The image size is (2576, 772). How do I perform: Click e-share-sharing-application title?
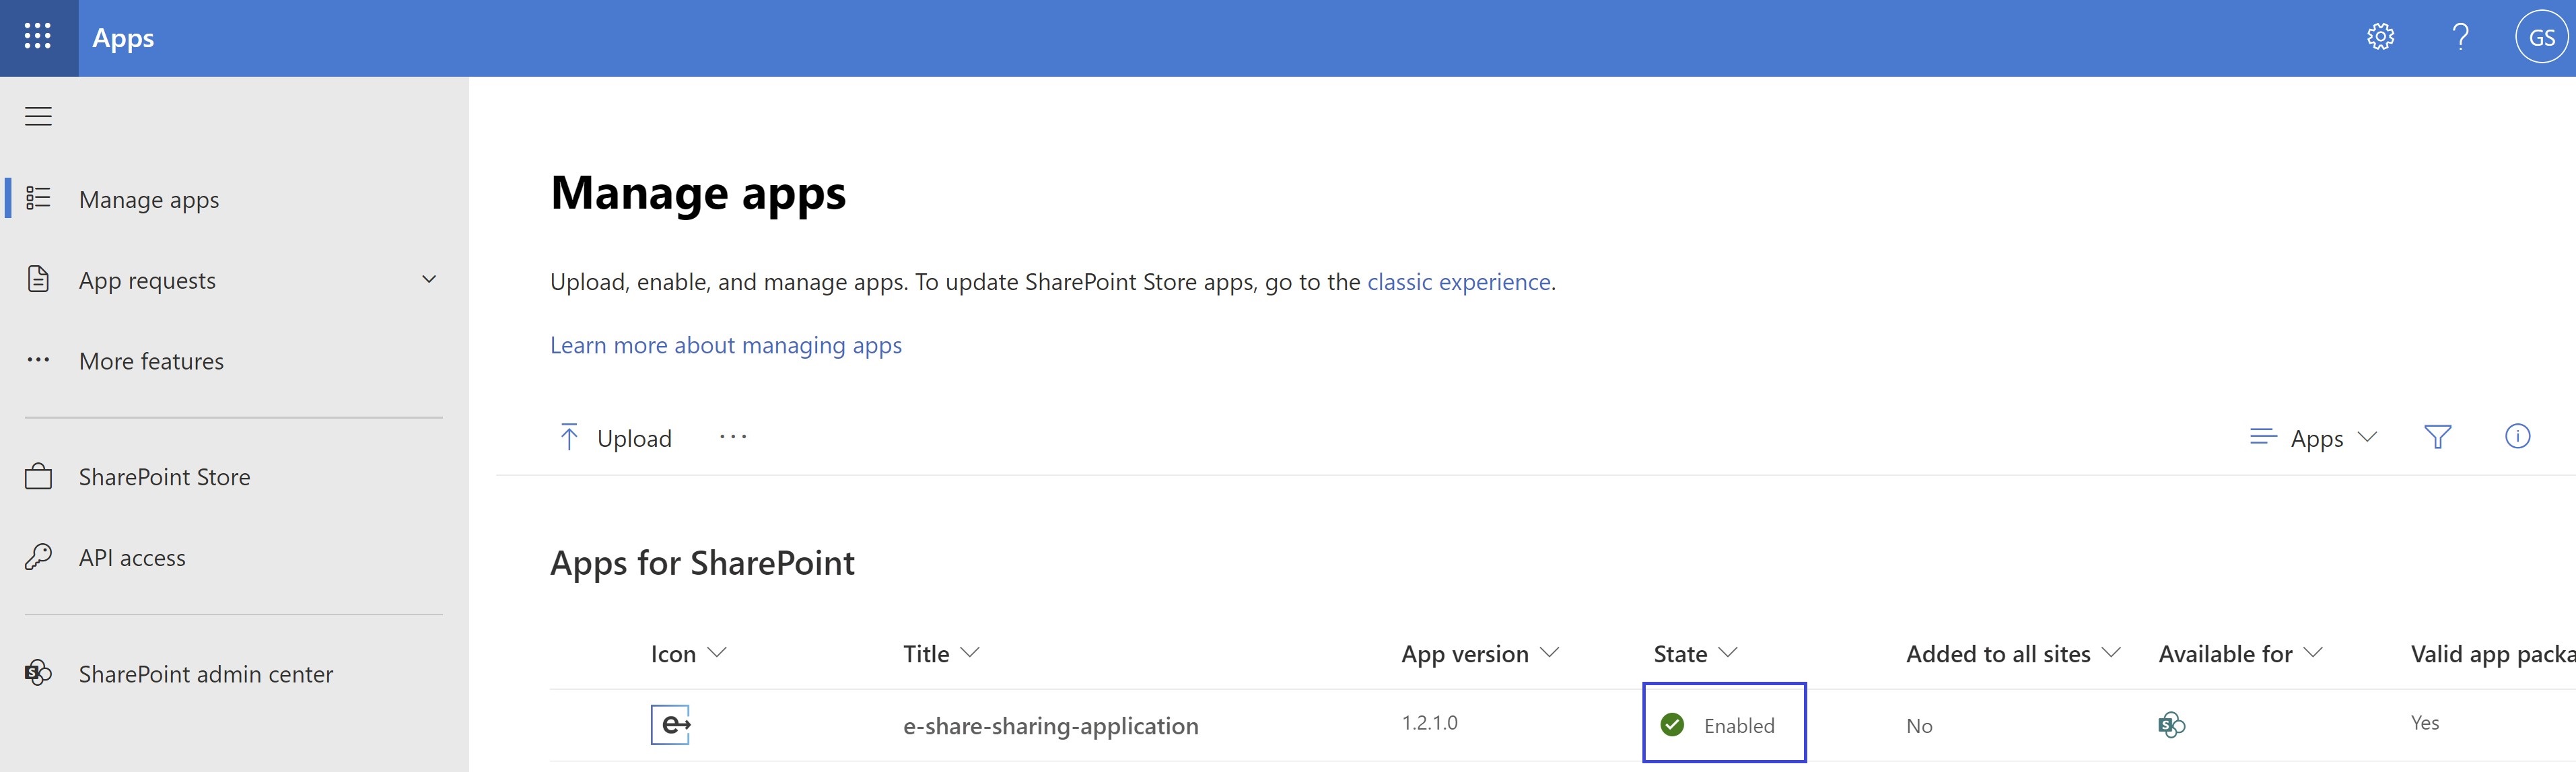click(x=1050, y=726)
